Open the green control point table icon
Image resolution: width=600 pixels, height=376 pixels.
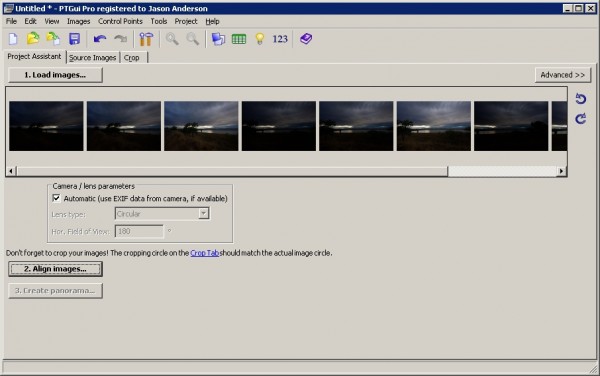239,39
